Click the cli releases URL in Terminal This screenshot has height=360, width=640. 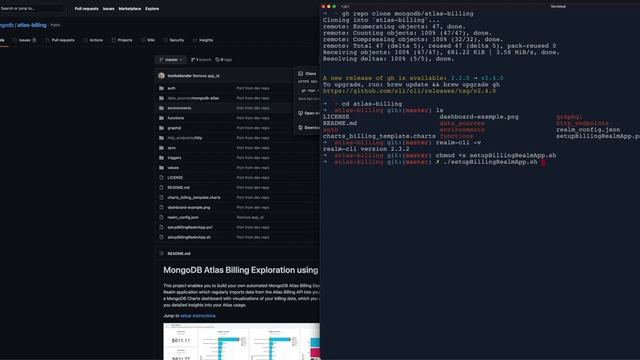tap(409, 91)
